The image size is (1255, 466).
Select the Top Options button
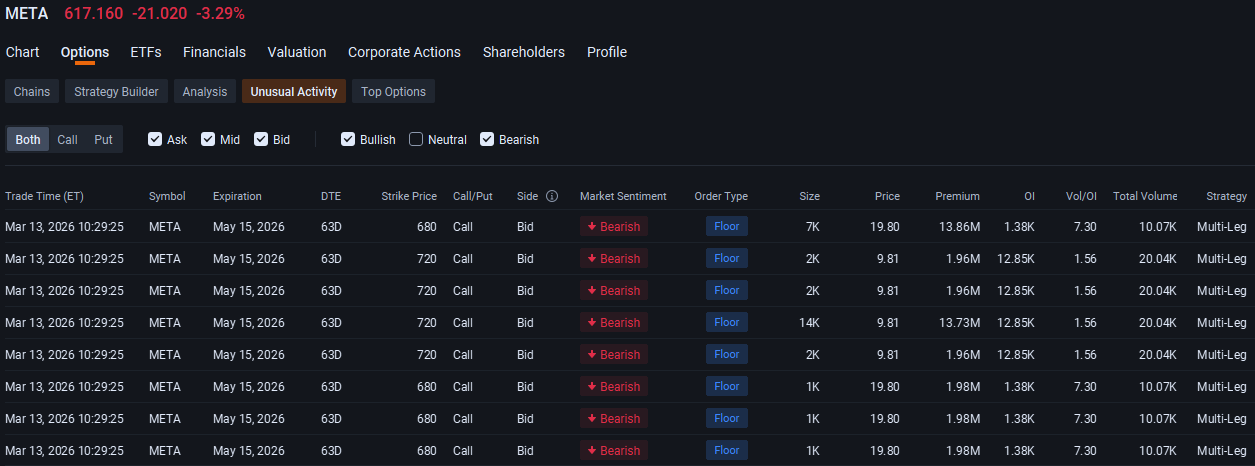pyautogui.click(x=393, y=91)
